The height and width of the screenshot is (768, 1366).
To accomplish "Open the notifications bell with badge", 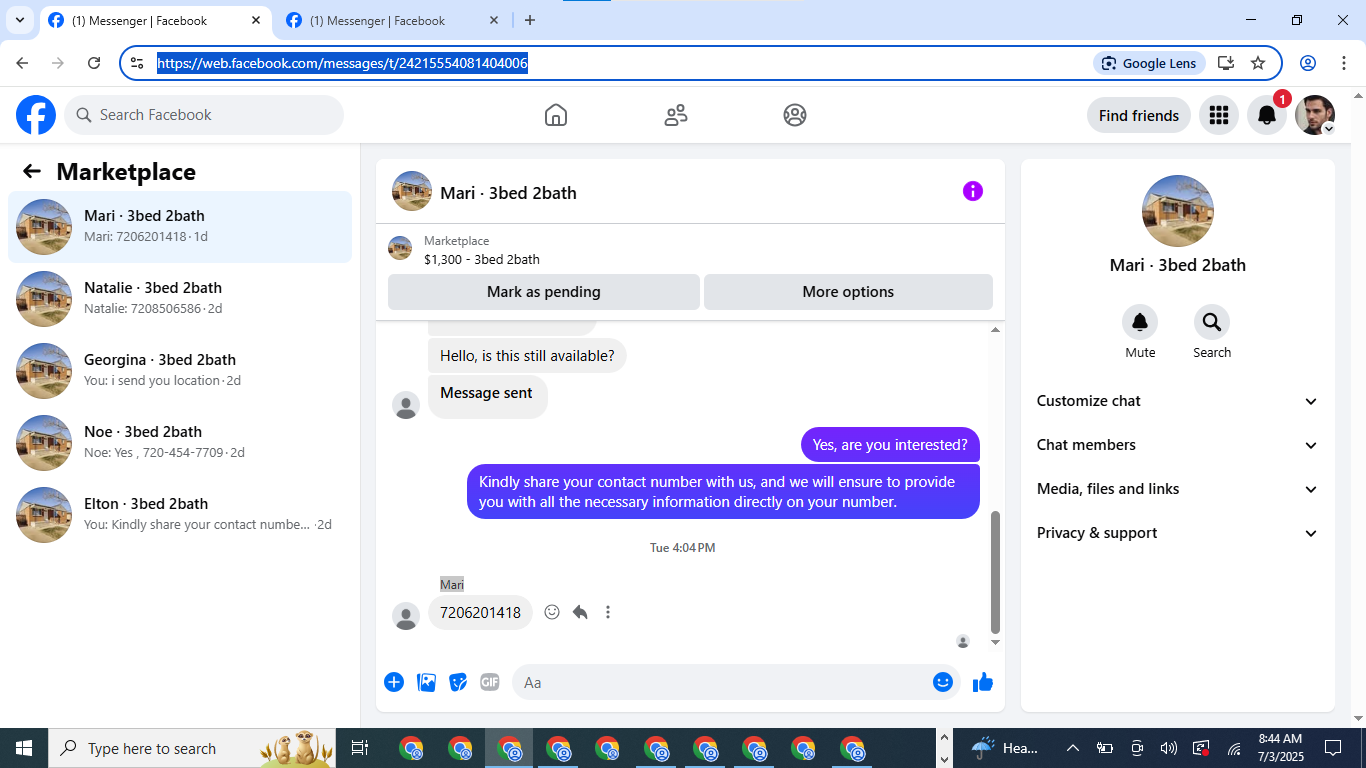I will [1267, 115].
